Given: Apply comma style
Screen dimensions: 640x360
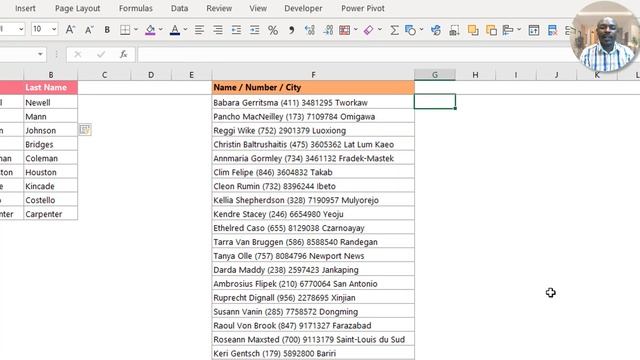Looking at the screenshot, I should coord(291,30).
